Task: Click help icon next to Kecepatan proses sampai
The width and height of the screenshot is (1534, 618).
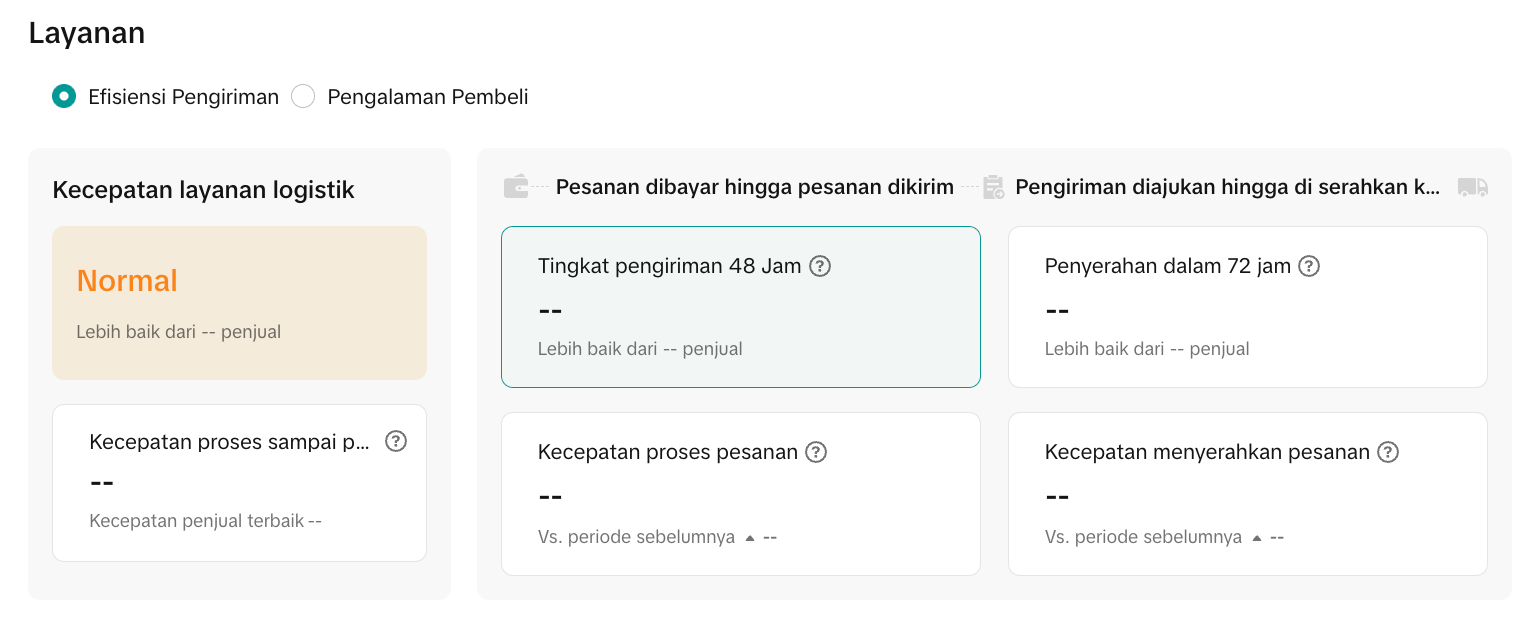Action: pos(396,441)
